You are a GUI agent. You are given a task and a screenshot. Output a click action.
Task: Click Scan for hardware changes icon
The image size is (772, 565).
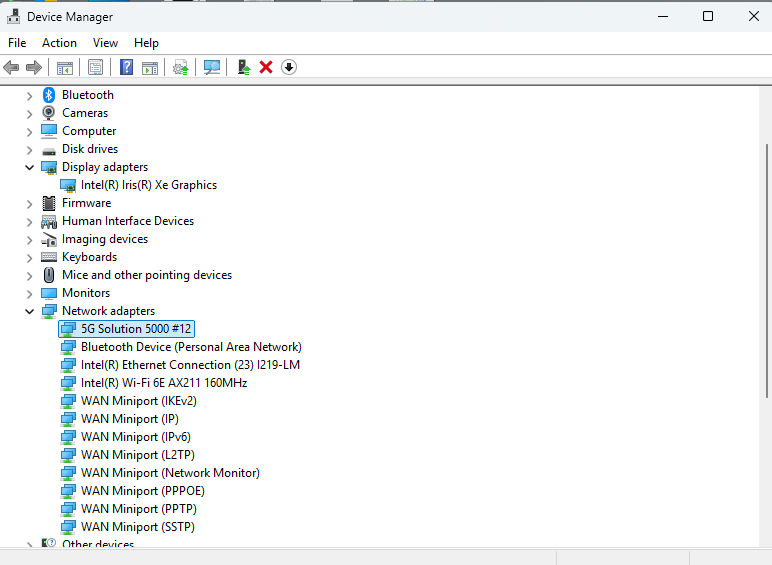212,67
